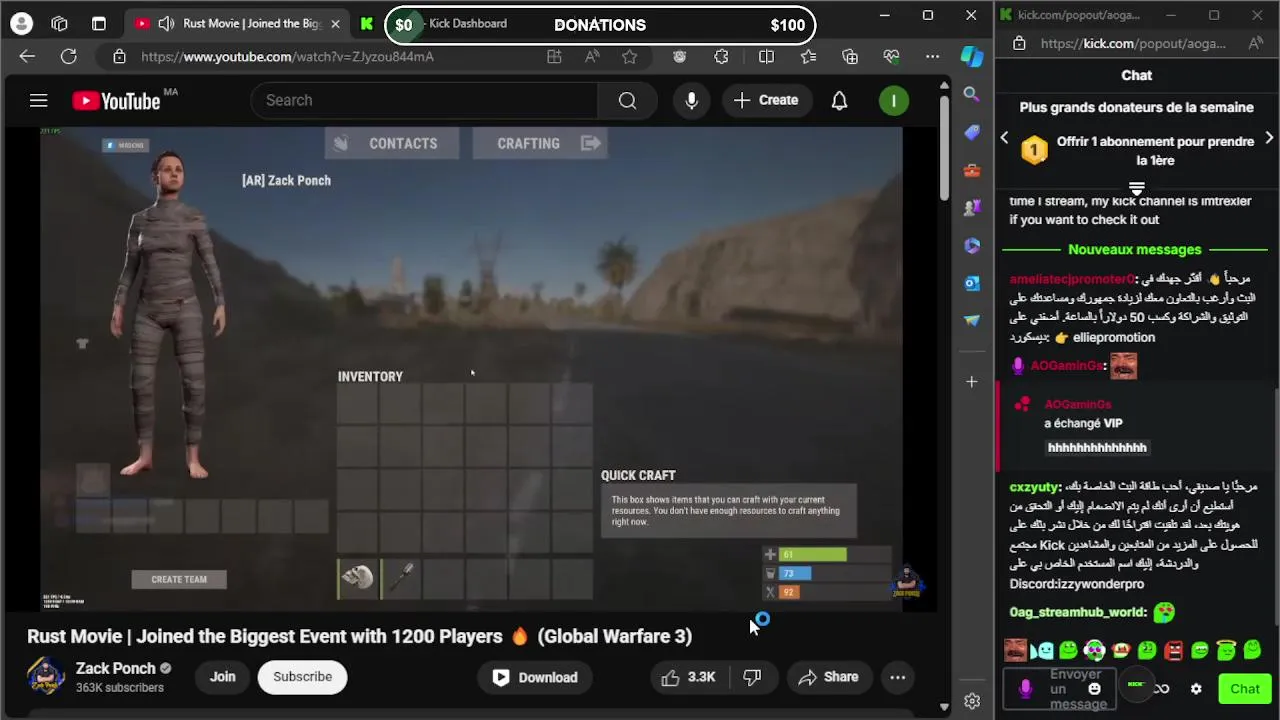
Task: Open Edge sidebar settings gear
Action: (971, 701)
